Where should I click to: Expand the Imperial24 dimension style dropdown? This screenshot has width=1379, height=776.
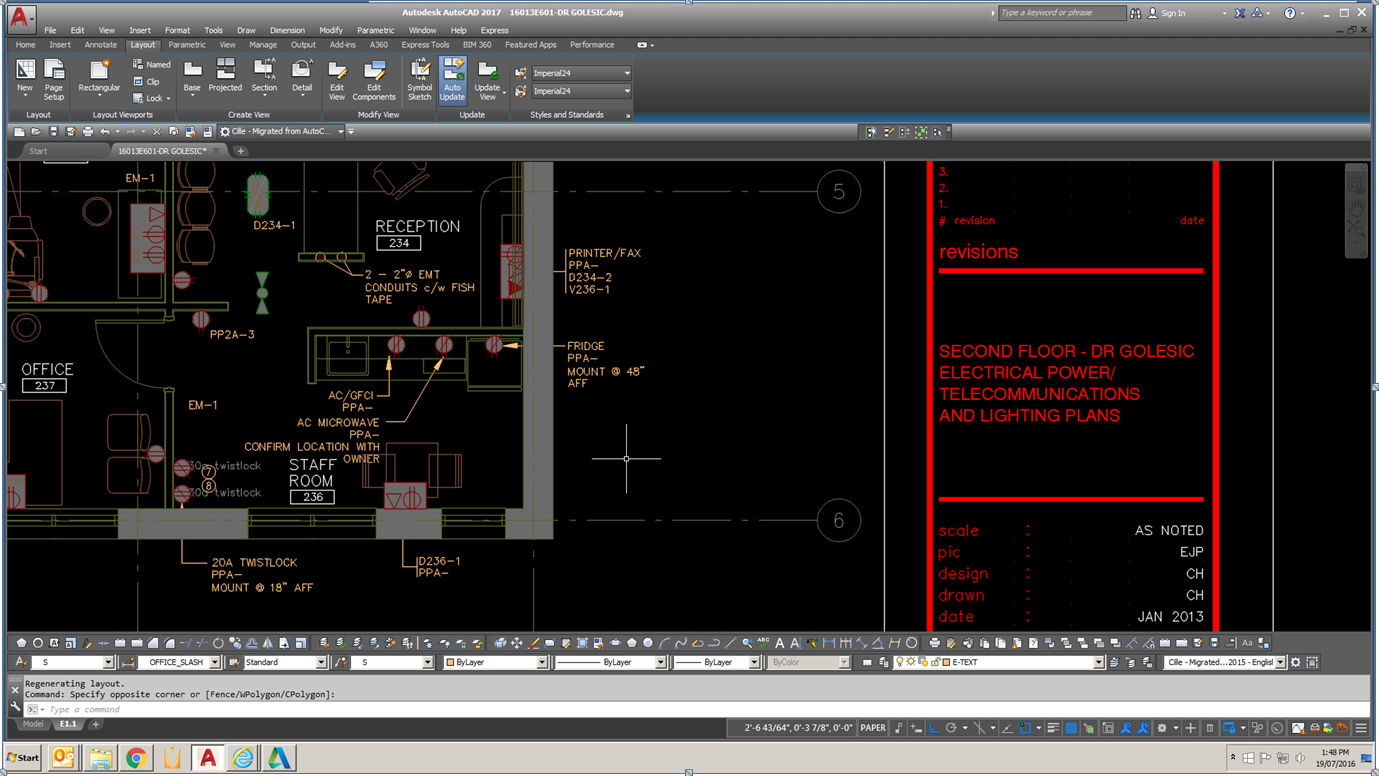click(625, 72)
